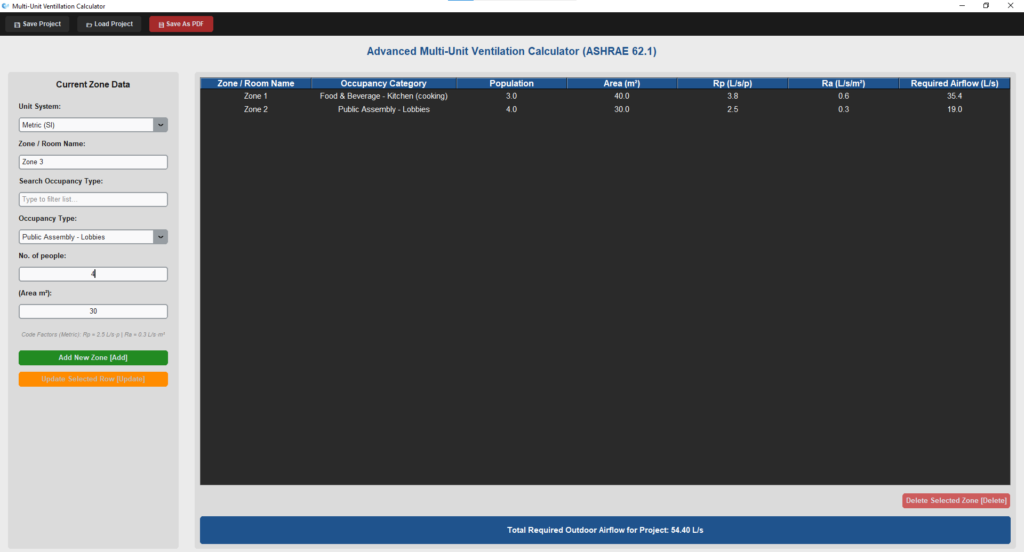The width and height of the screenshot is (1024, 552).
Task: Open the Public Assembly - Lobbies combo box
Action: pos(93,237)
